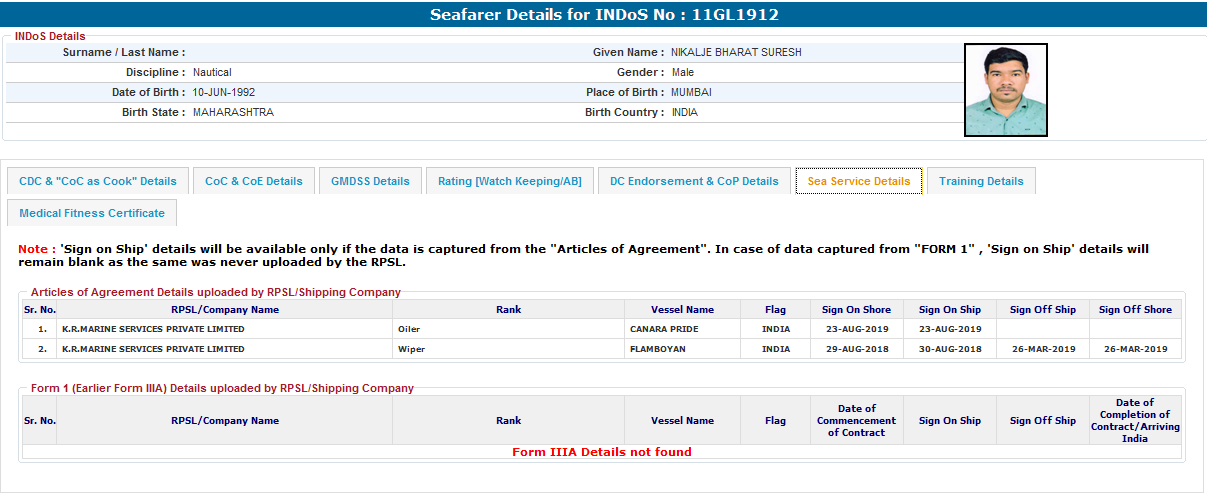Image resolution: width=1207 pixels, height=495 pixels.
Task: Open the Medical Fitness Certificate tab
Action: coord(92,213)
